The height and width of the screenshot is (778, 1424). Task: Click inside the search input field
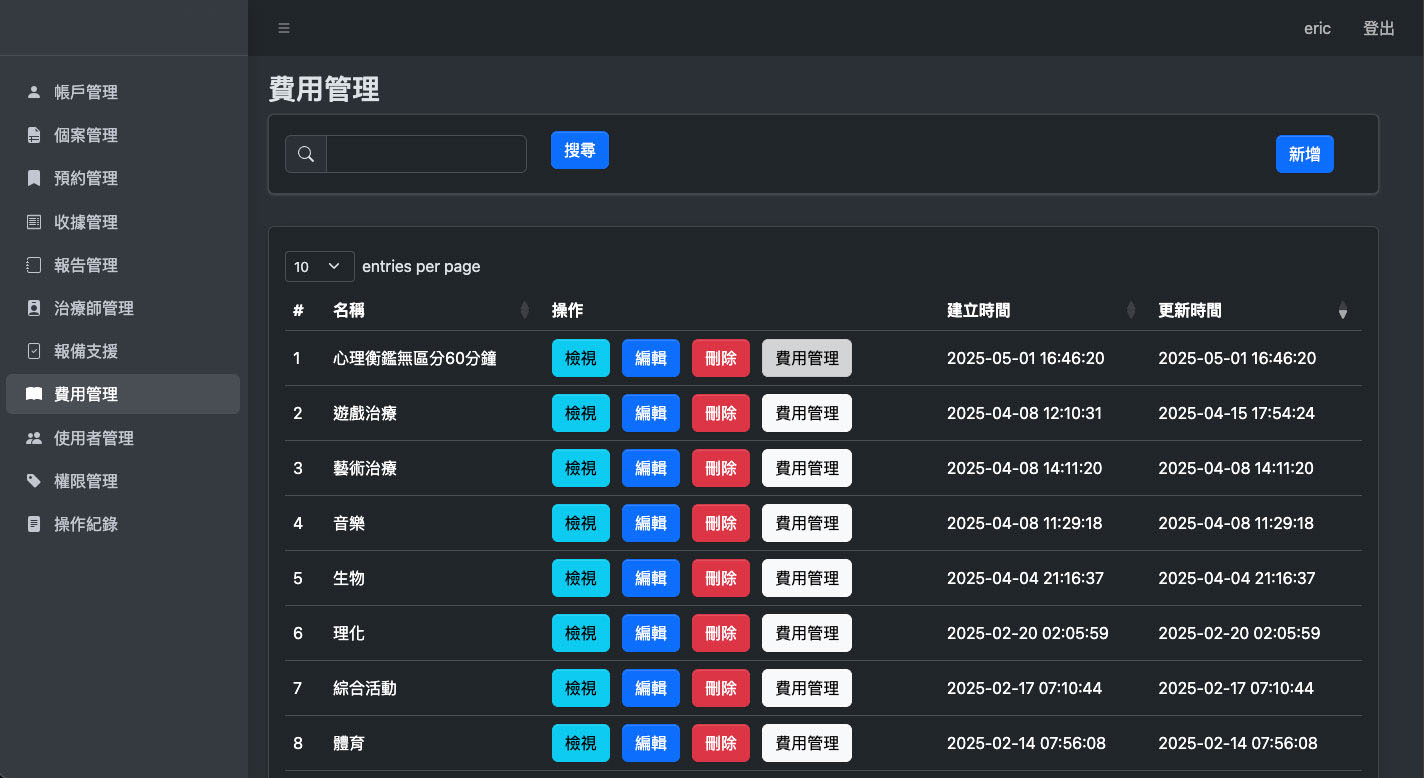tap(426, 153)
